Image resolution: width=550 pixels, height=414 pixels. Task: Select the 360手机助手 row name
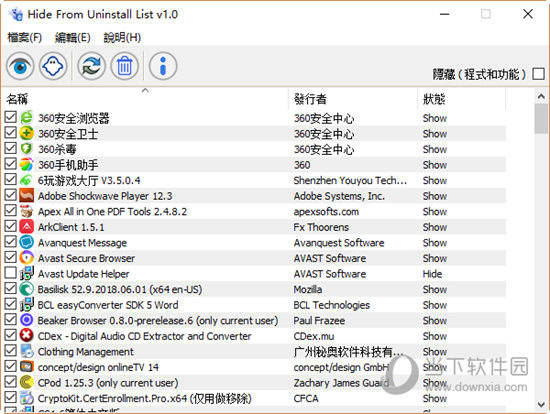point(68,165)
